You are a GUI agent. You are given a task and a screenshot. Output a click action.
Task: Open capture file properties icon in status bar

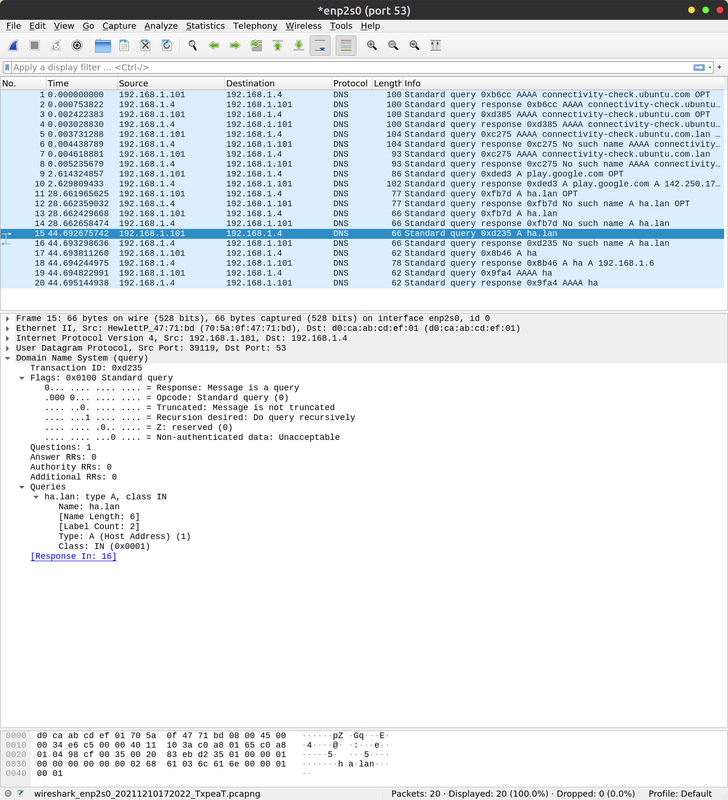click(x=20, y=793)
